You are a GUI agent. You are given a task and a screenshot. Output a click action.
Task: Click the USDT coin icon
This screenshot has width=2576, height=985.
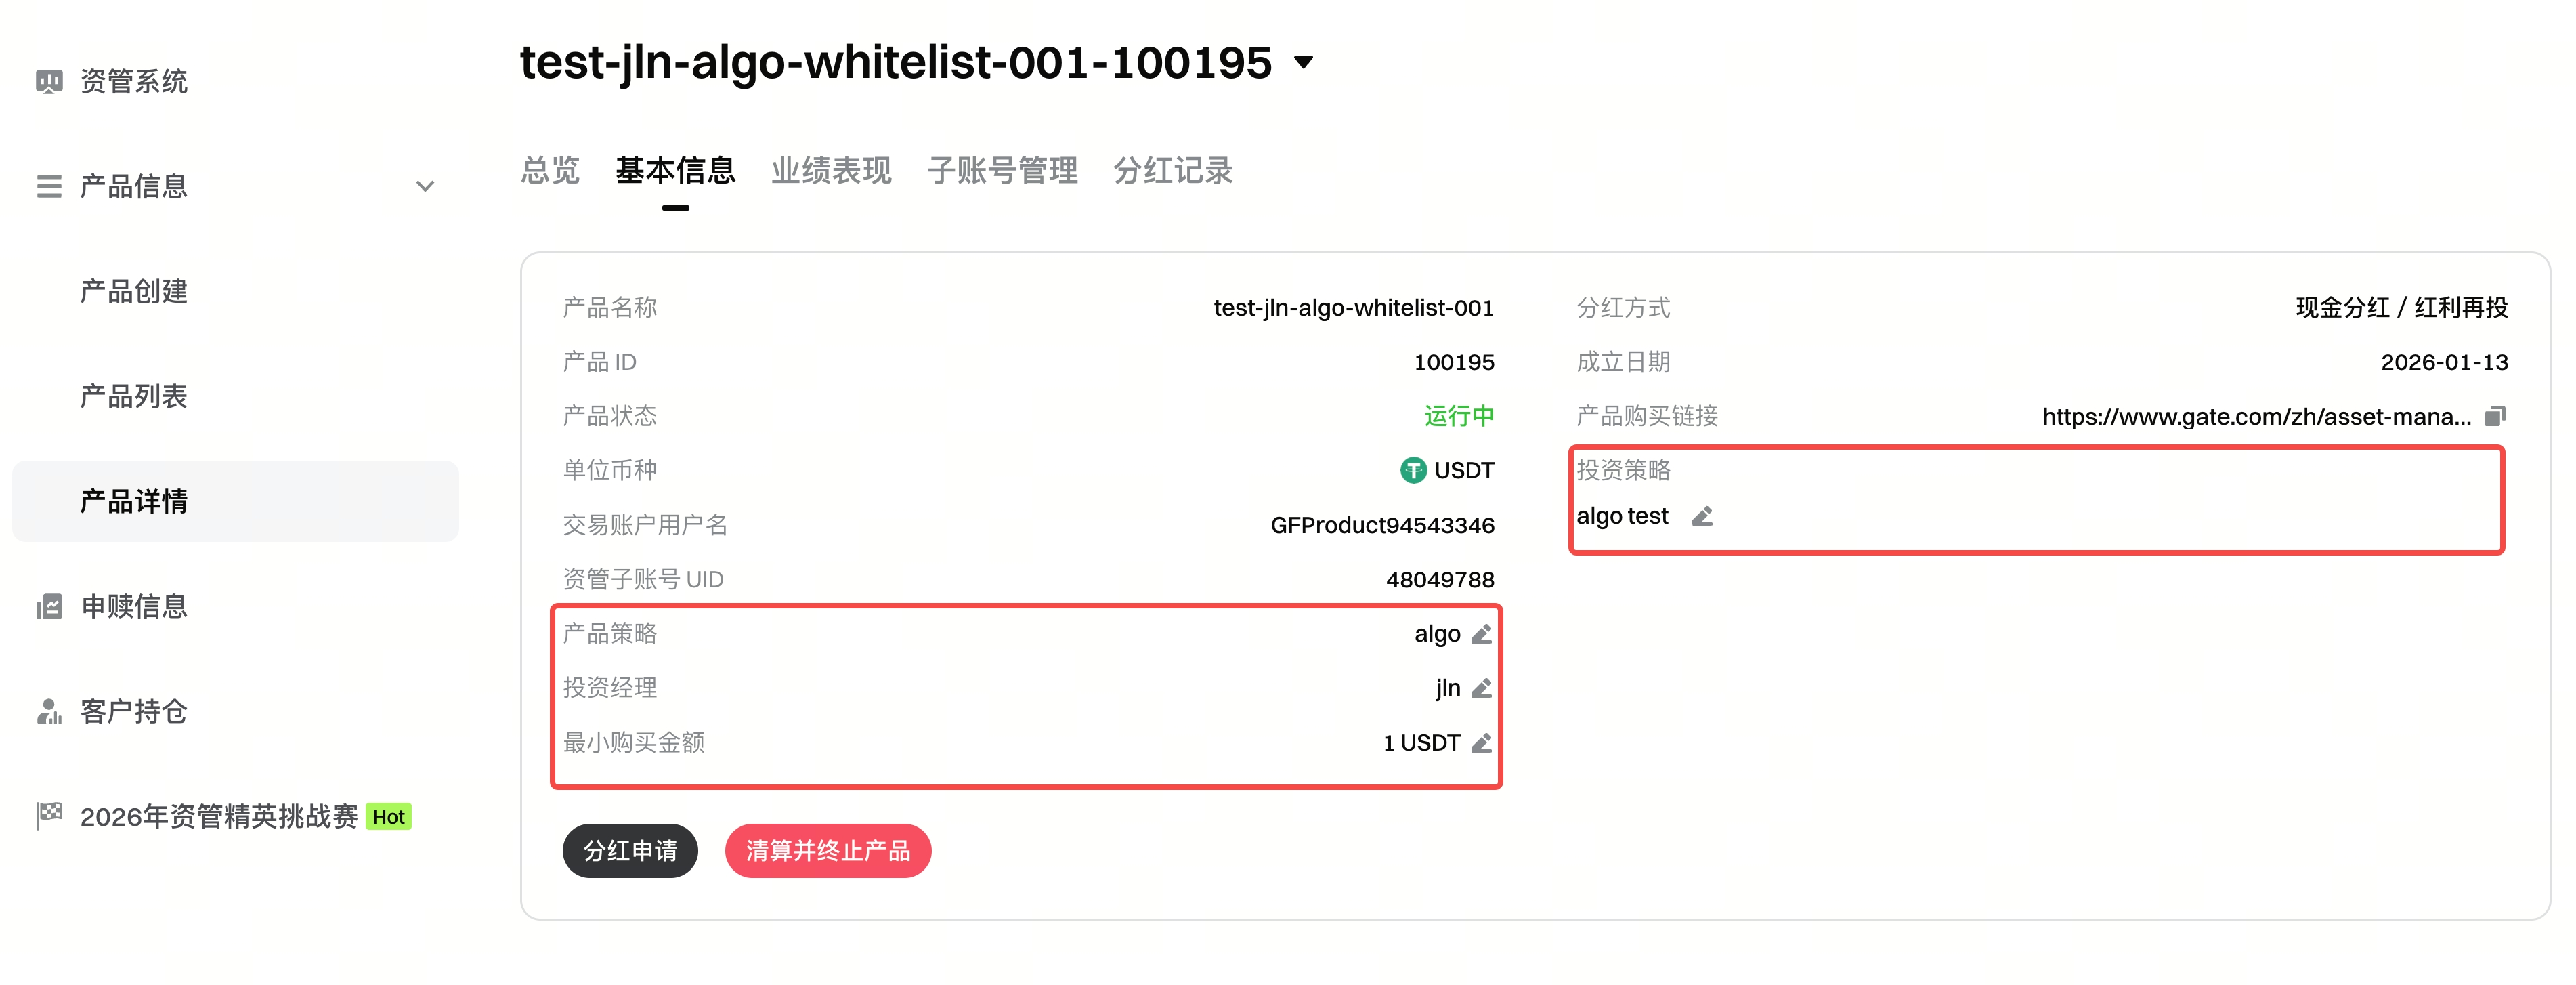coord(1411,470)
